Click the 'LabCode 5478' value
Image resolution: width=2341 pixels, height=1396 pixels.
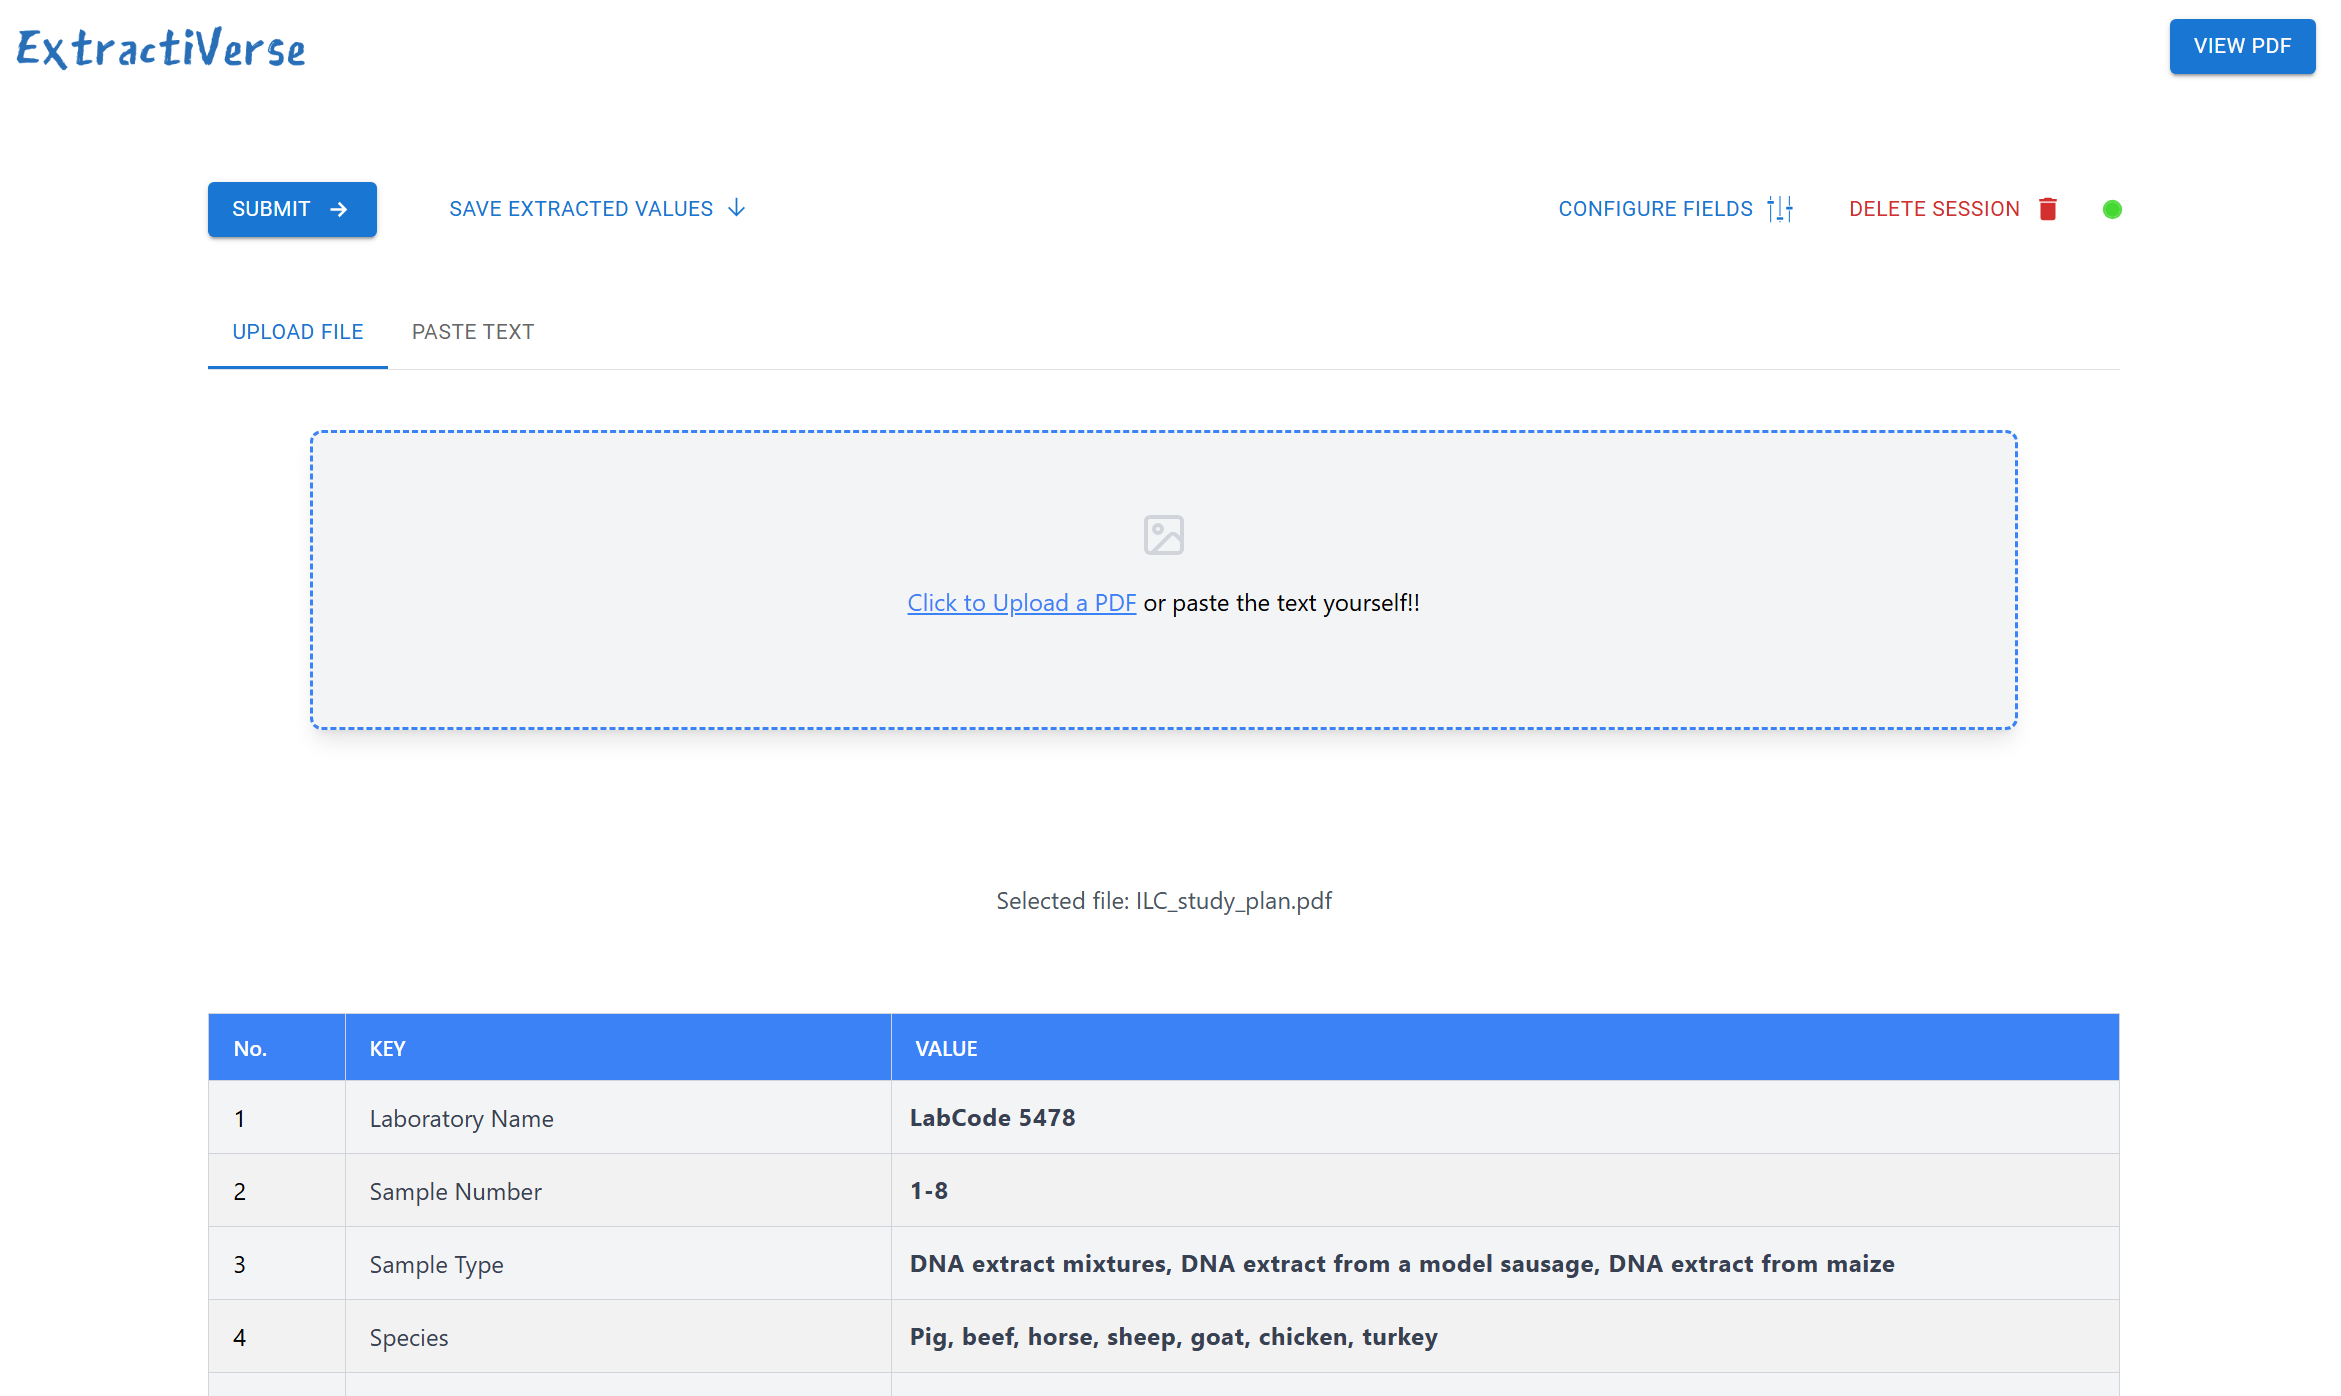992,1118
